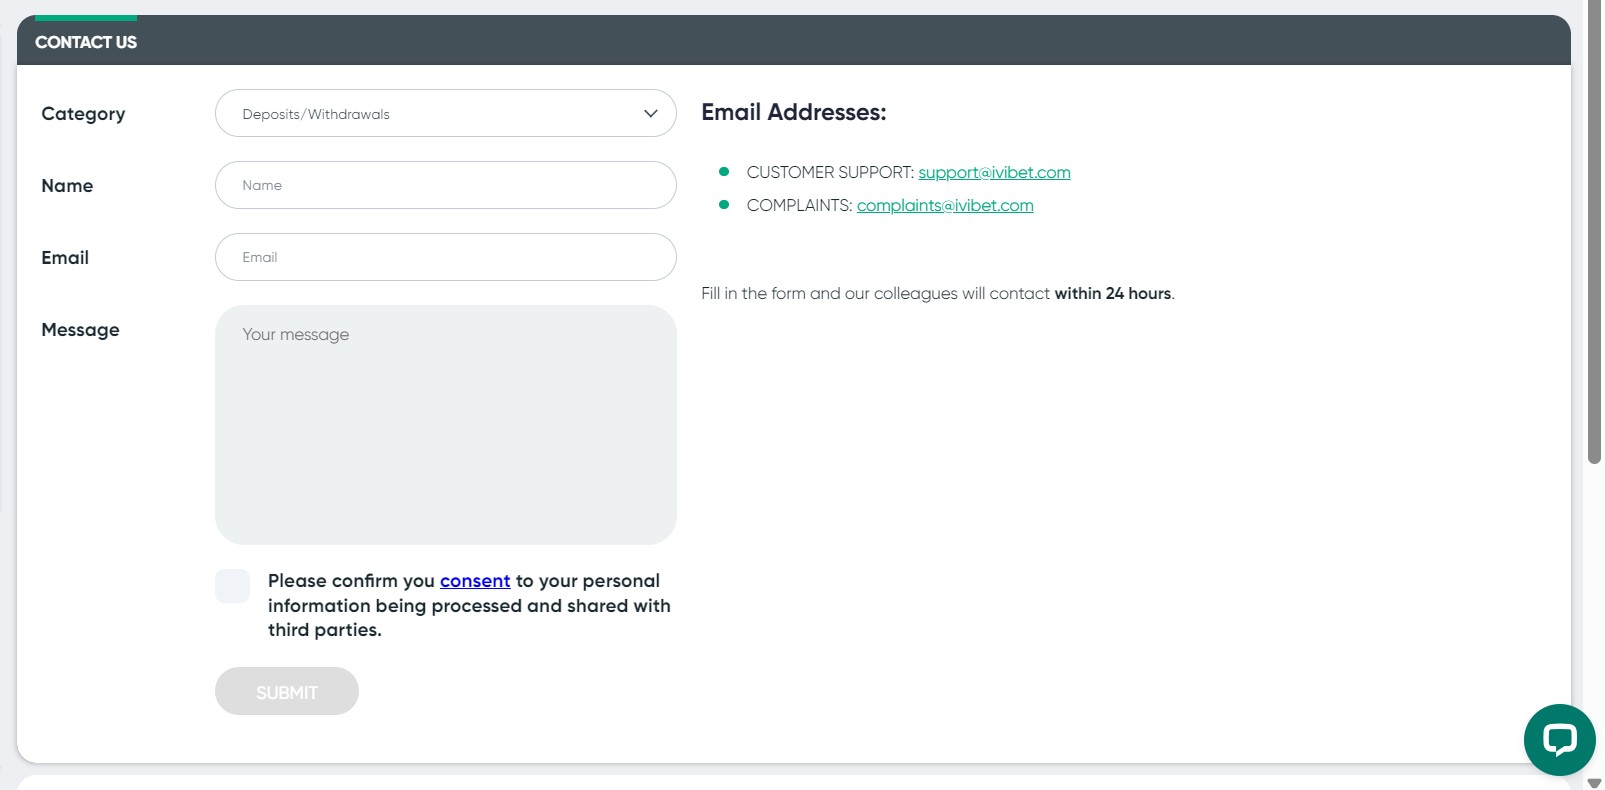This screenshot has width=1605, height=790.
Task: Click the page vertical scrollbar thumb
Action: point(1594,232)
